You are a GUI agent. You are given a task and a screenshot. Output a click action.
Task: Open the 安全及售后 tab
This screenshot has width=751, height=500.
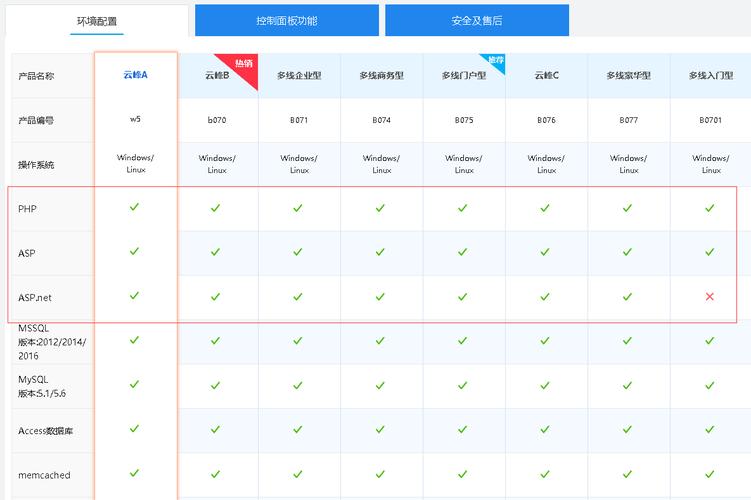coord(477,21)
